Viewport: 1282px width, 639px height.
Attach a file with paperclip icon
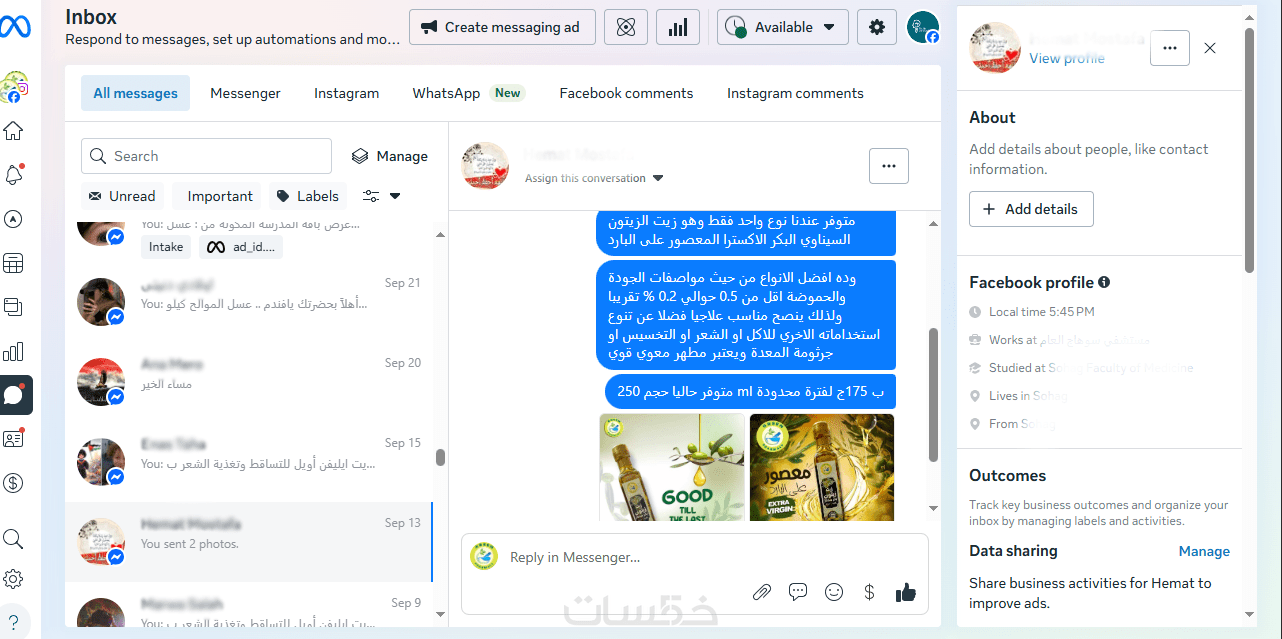point(762,592)
